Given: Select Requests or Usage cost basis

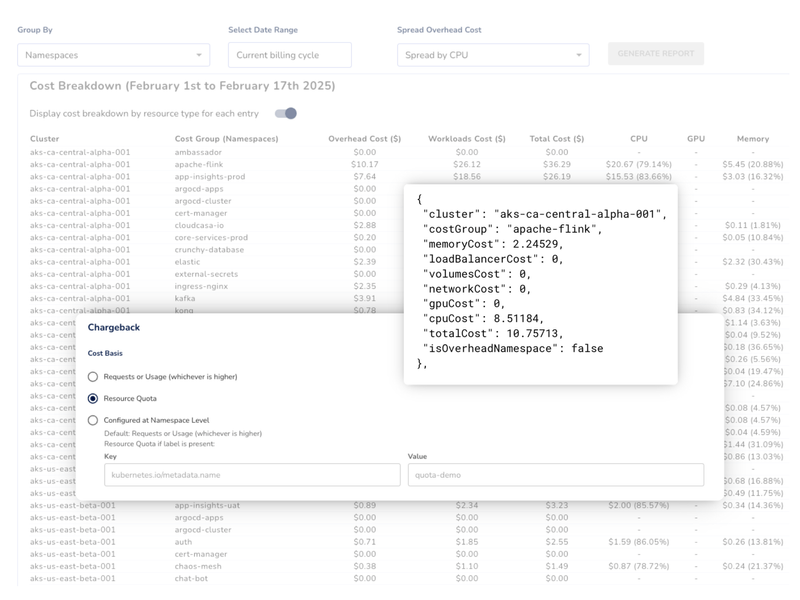Looking at the screenshot, I should 93,377.
